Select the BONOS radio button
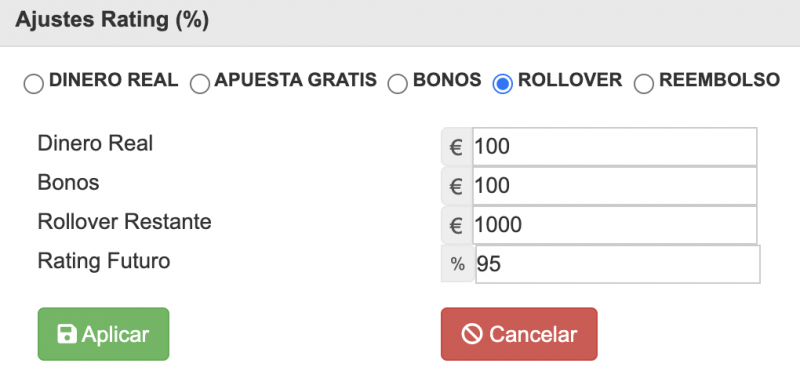The width and height of the screenshot is (800, 367). pyautogui.click(x=397, y=84)
